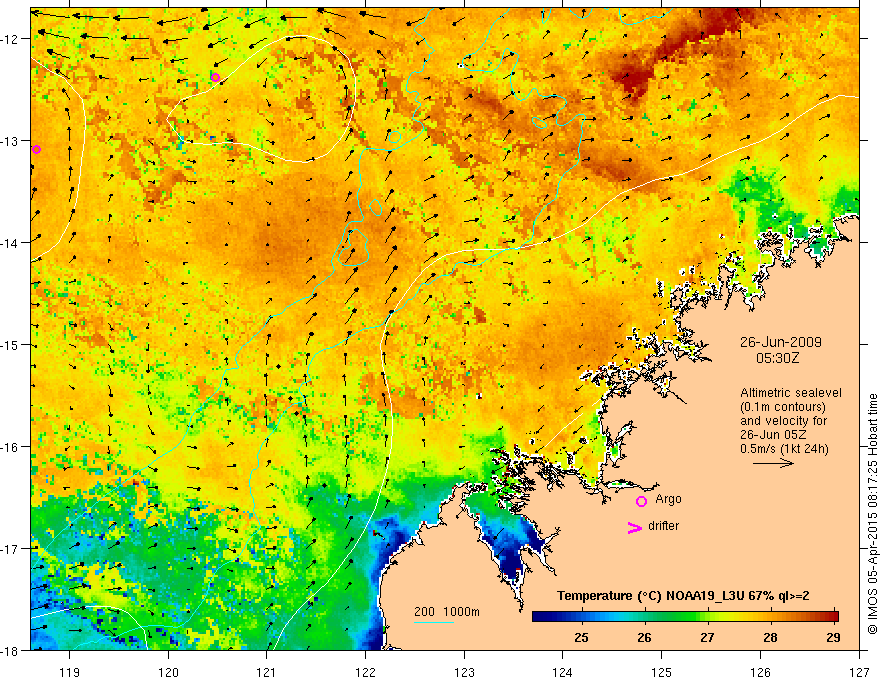Click the longitude axis label 121
Image resolution: width=880 pixels, height=680 pixels.
(267, 672)
